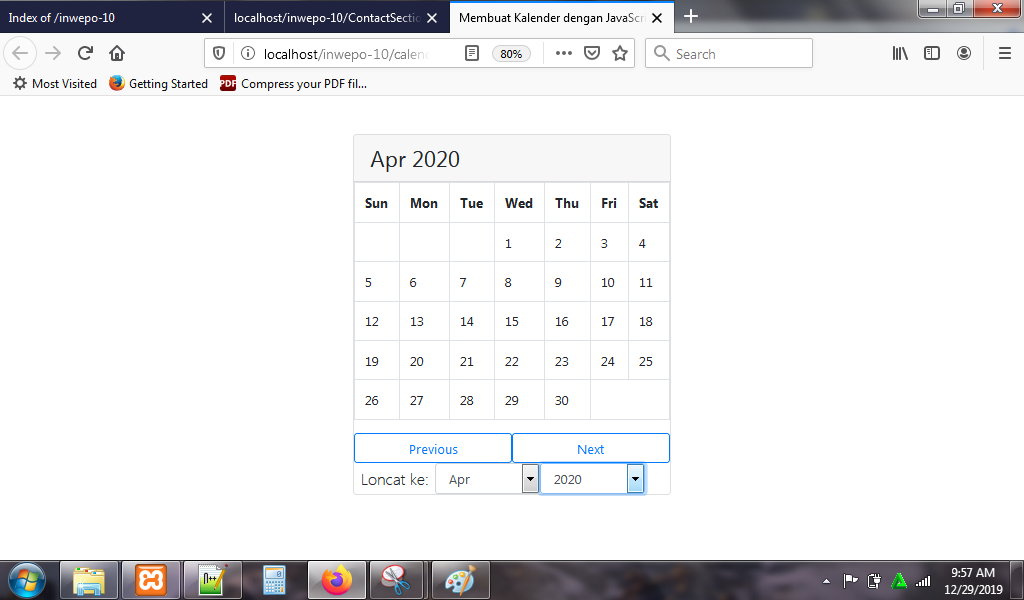Screen dimensions: 1024x600
Task: Open the tracking protection shield icon
Action: click(219, 54)
